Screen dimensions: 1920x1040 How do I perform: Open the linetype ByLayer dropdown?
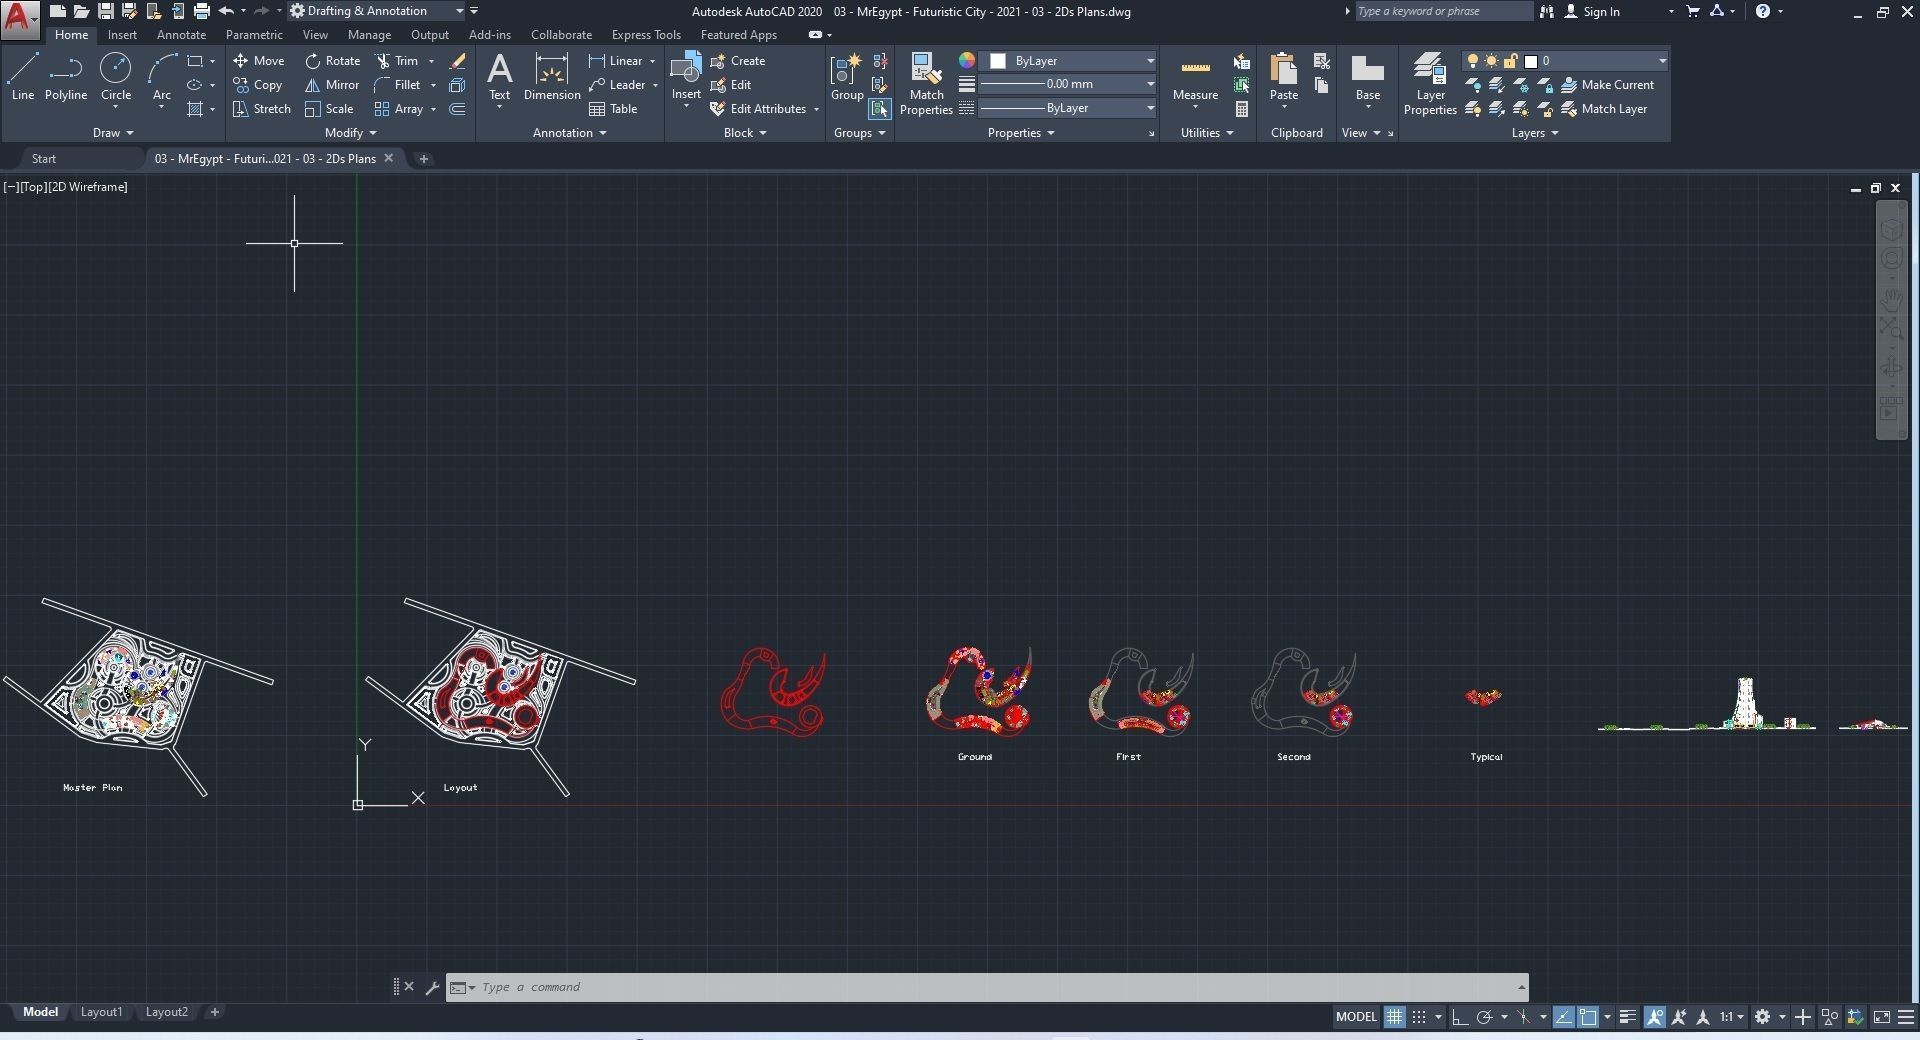1068,108
